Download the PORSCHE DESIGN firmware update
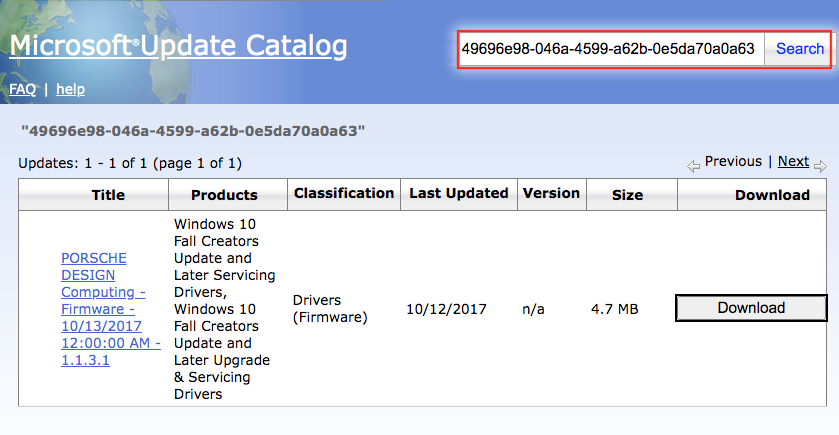 point(751,308)
